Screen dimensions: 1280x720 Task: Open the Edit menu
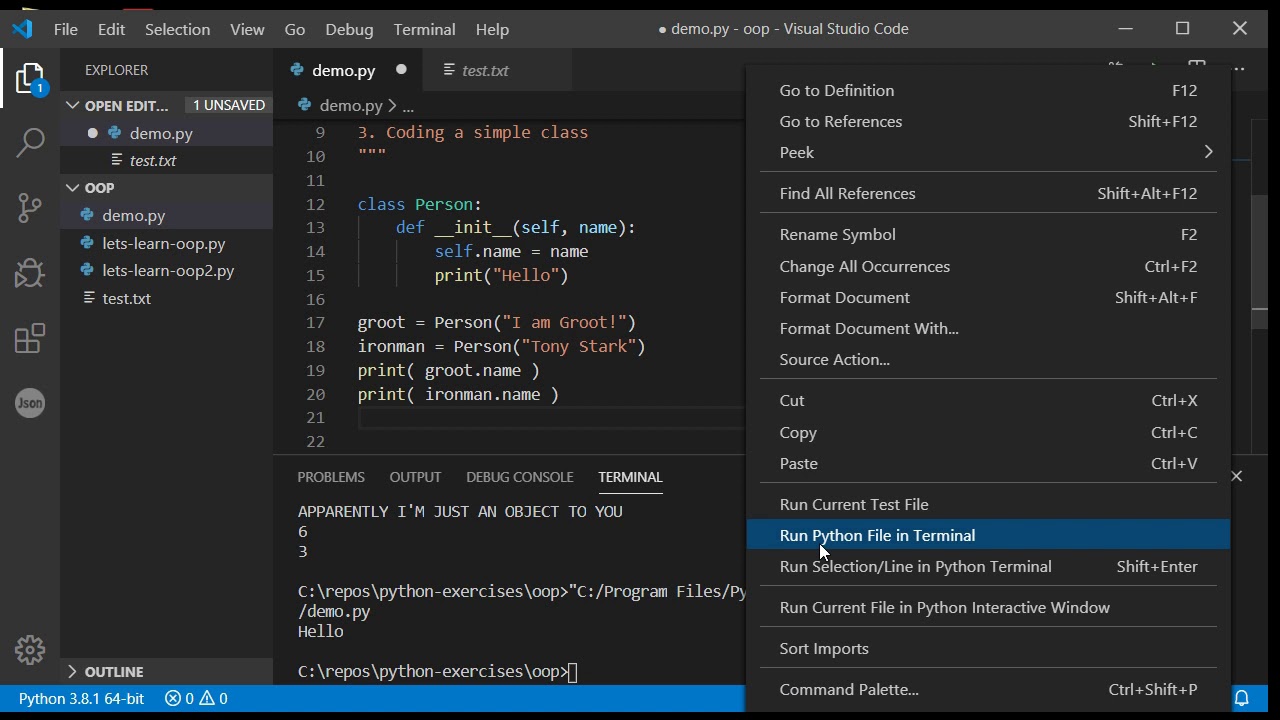[111, 29]
